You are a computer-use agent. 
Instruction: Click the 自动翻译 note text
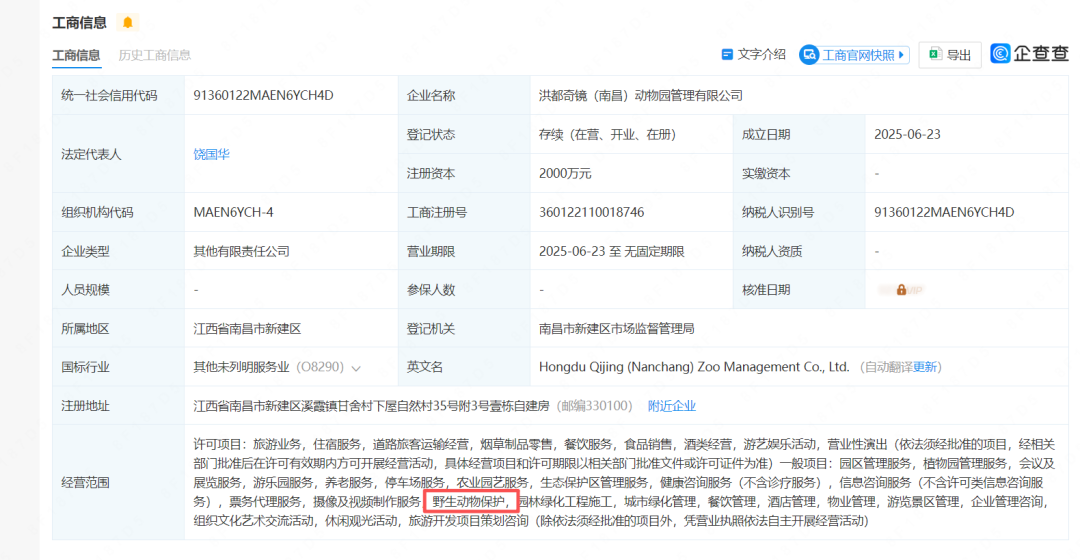point(889,367)
